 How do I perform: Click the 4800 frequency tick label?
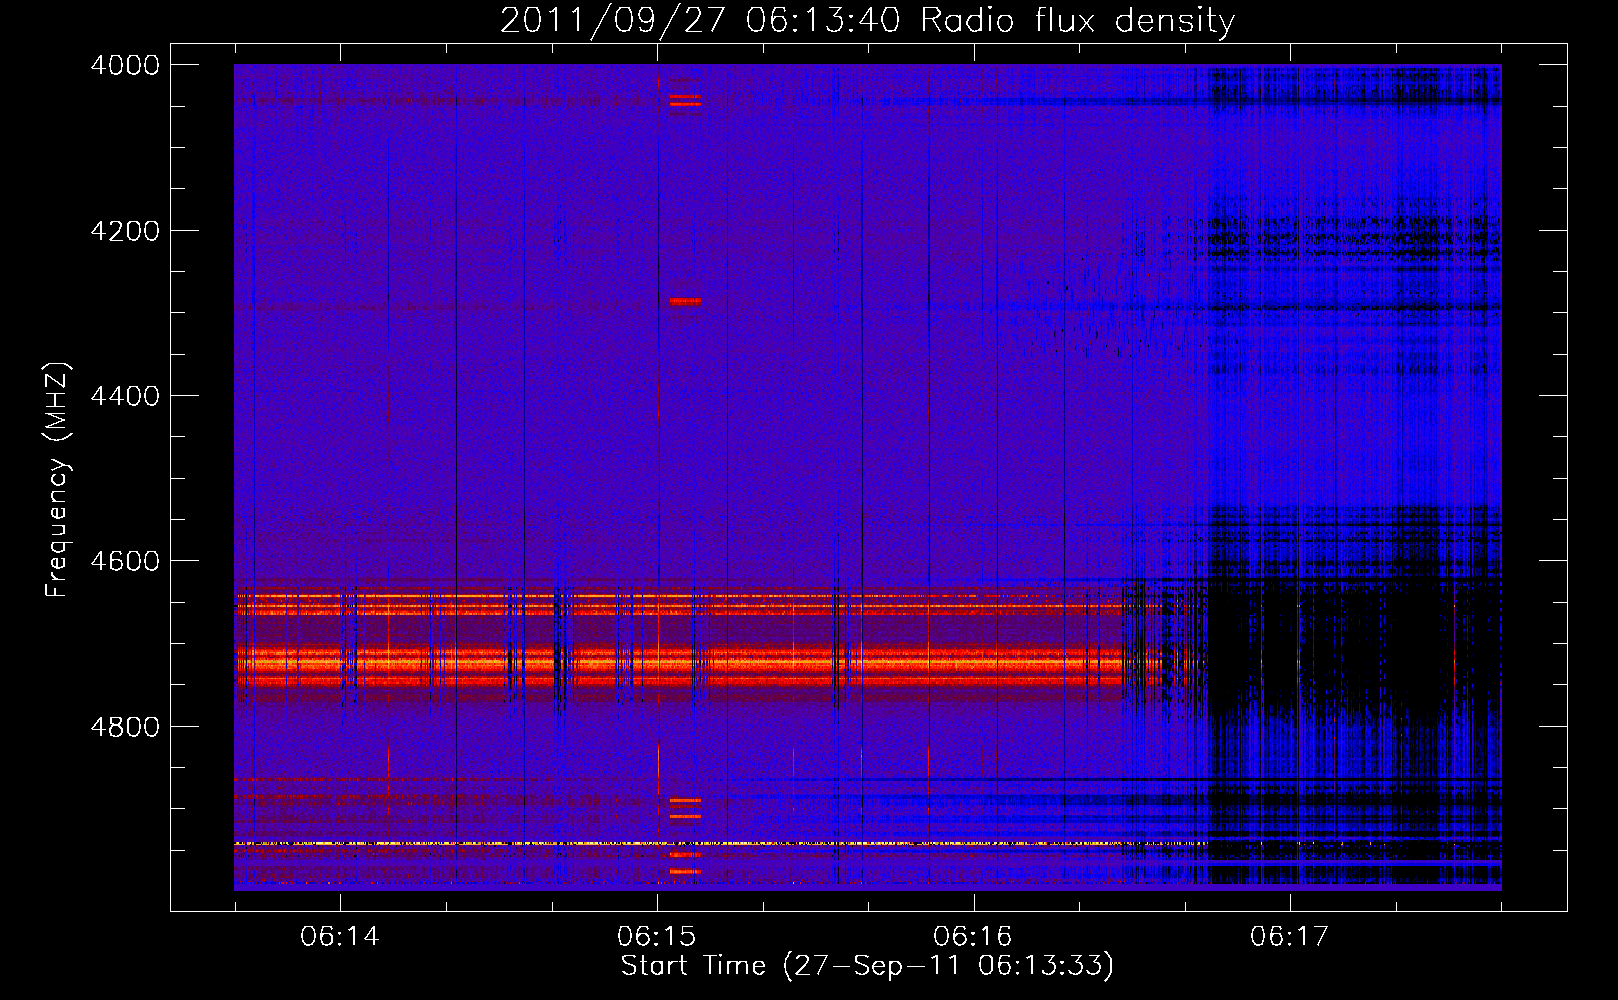coord(125,727)
